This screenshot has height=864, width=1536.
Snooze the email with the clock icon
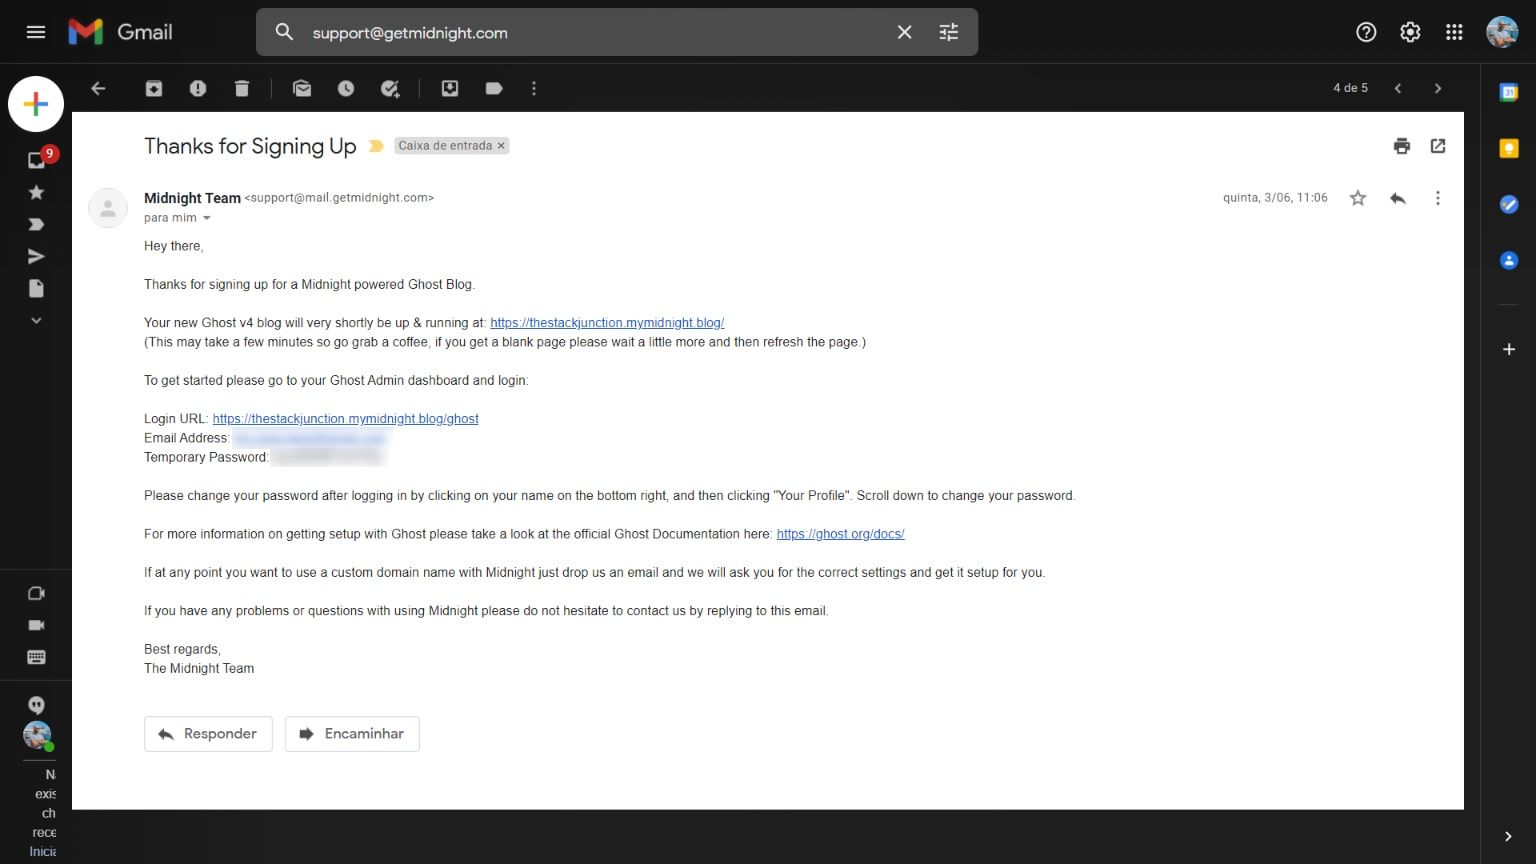coord(346,88)
